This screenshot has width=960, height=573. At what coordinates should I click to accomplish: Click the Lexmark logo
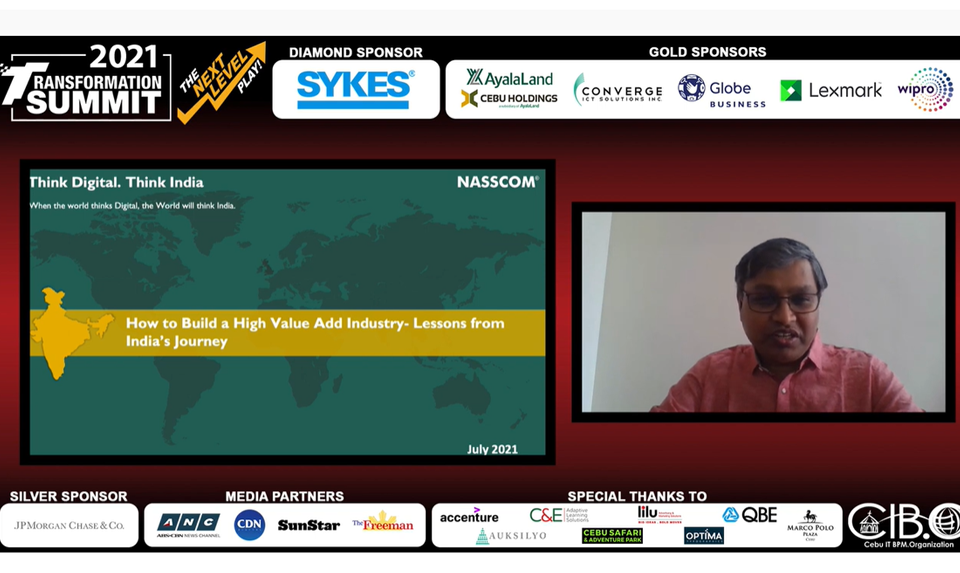(x=831, y=91)
